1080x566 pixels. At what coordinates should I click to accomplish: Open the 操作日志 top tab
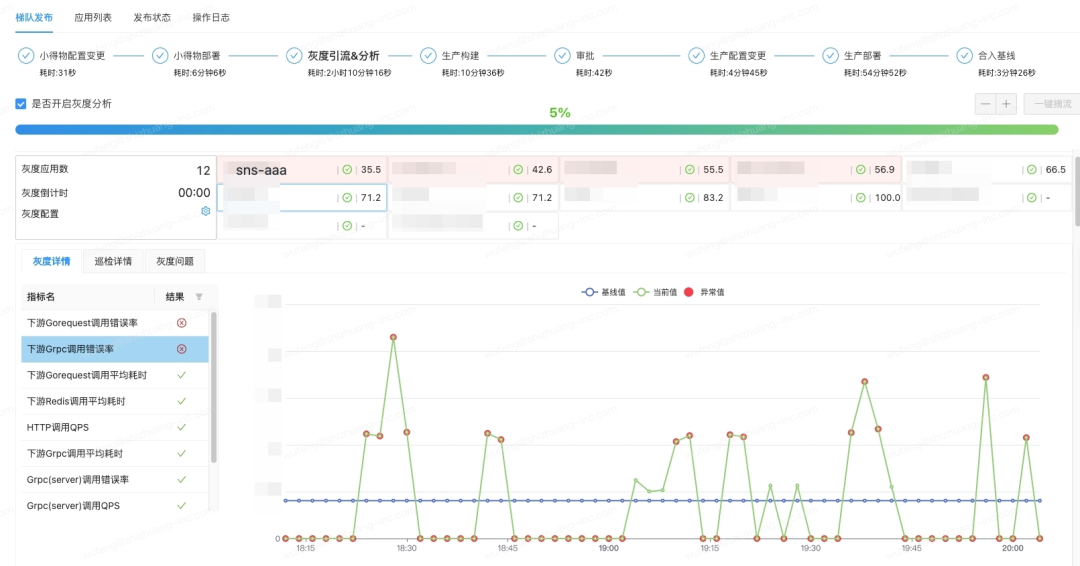pos(211,17)
